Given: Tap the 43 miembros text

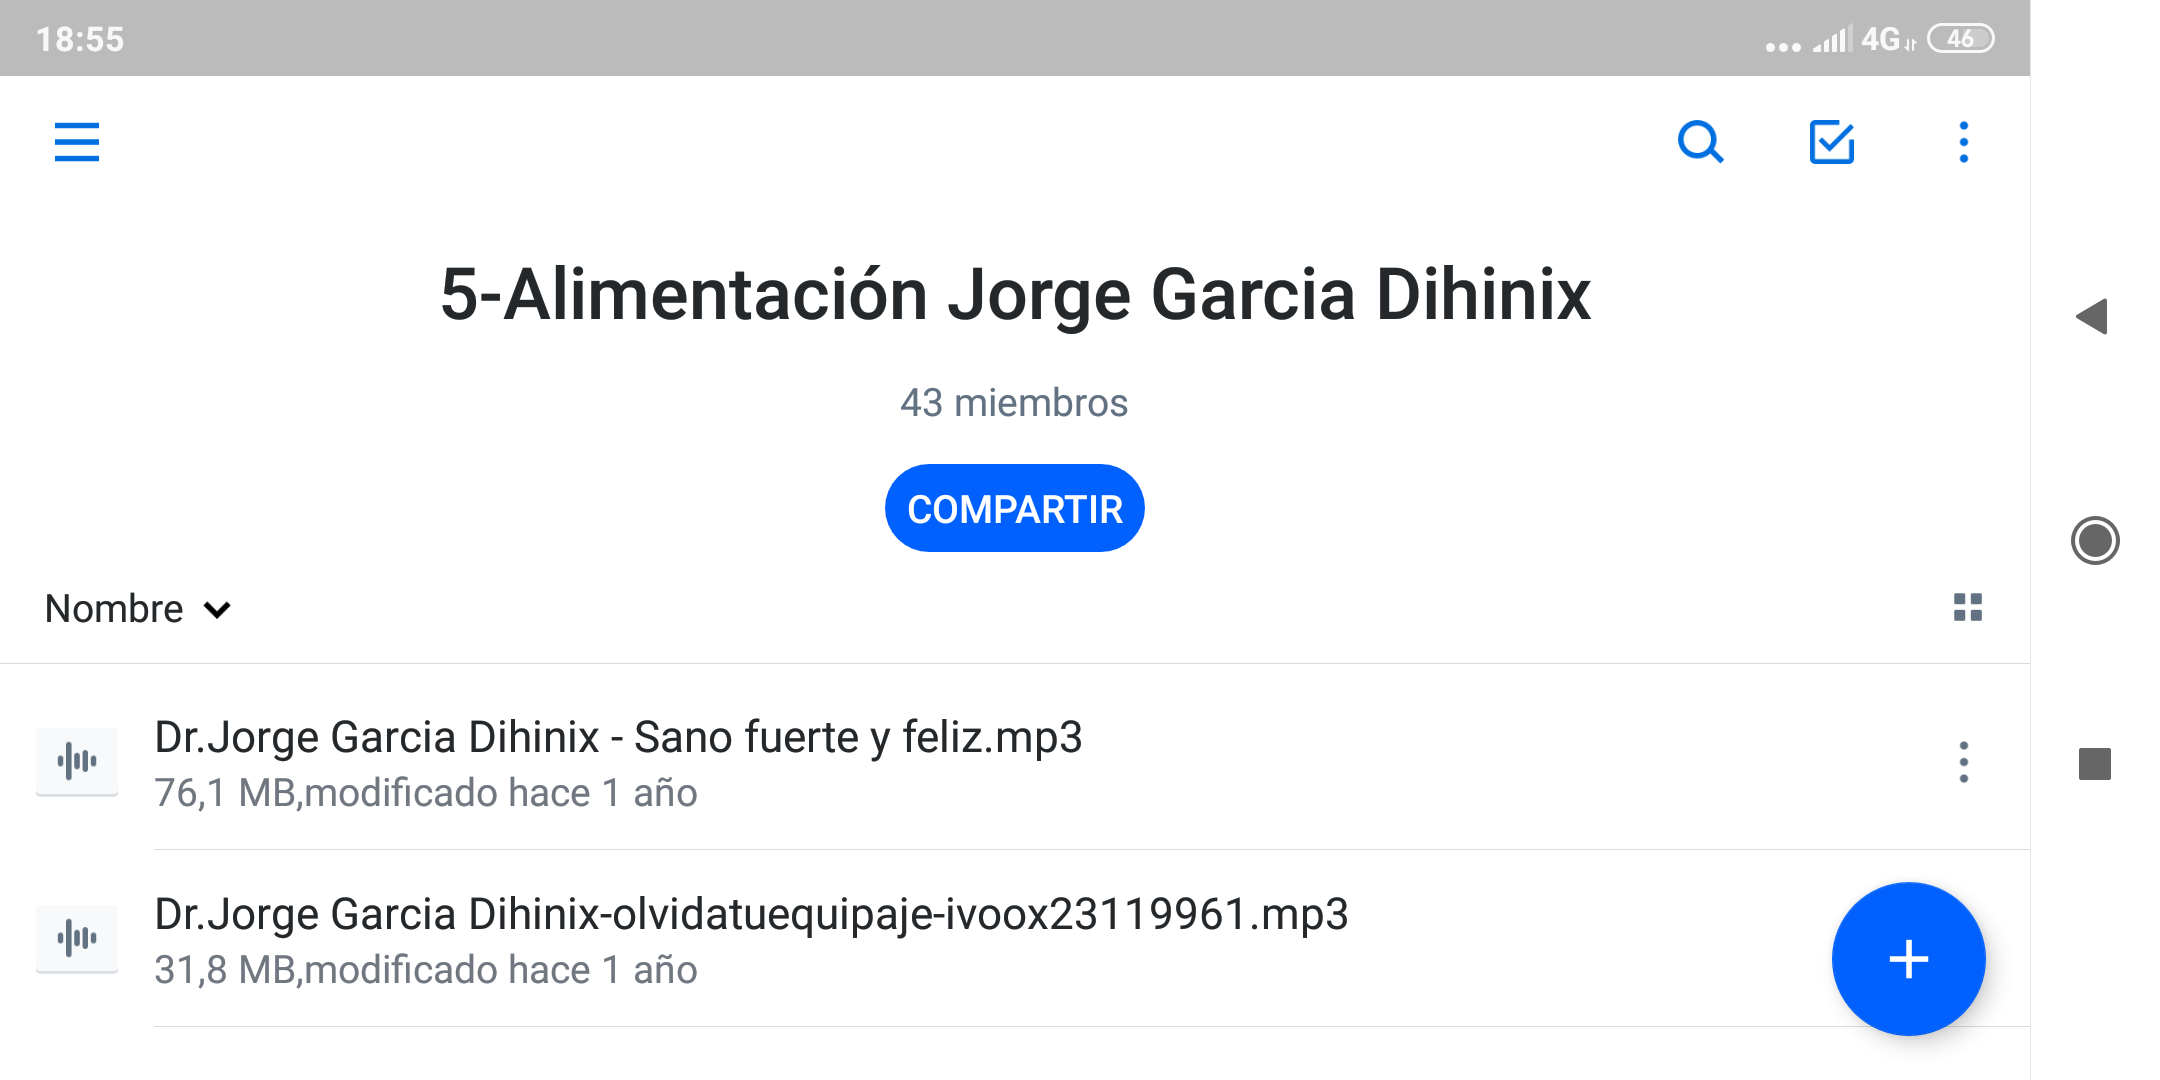Looking at the screenshot, I should click(1014, 403).
